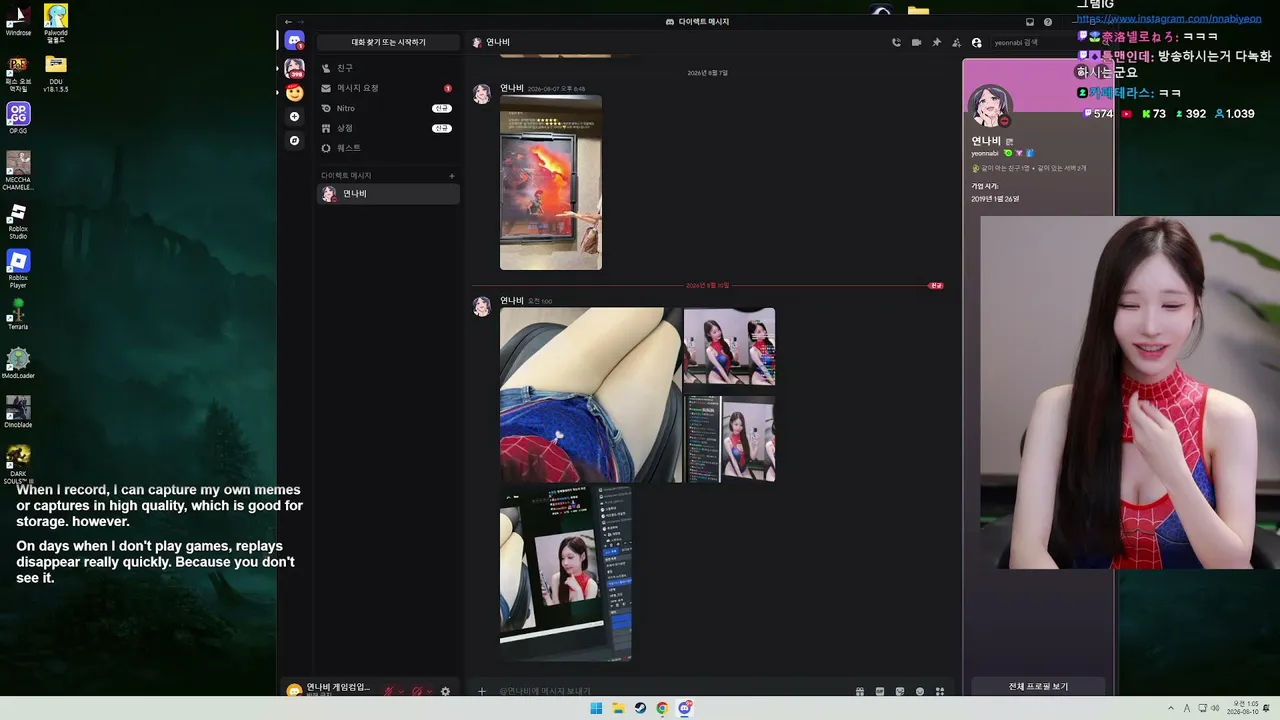Show hidden system tray icons
Screen dimensions: 1280x720
coord(1170,708)
